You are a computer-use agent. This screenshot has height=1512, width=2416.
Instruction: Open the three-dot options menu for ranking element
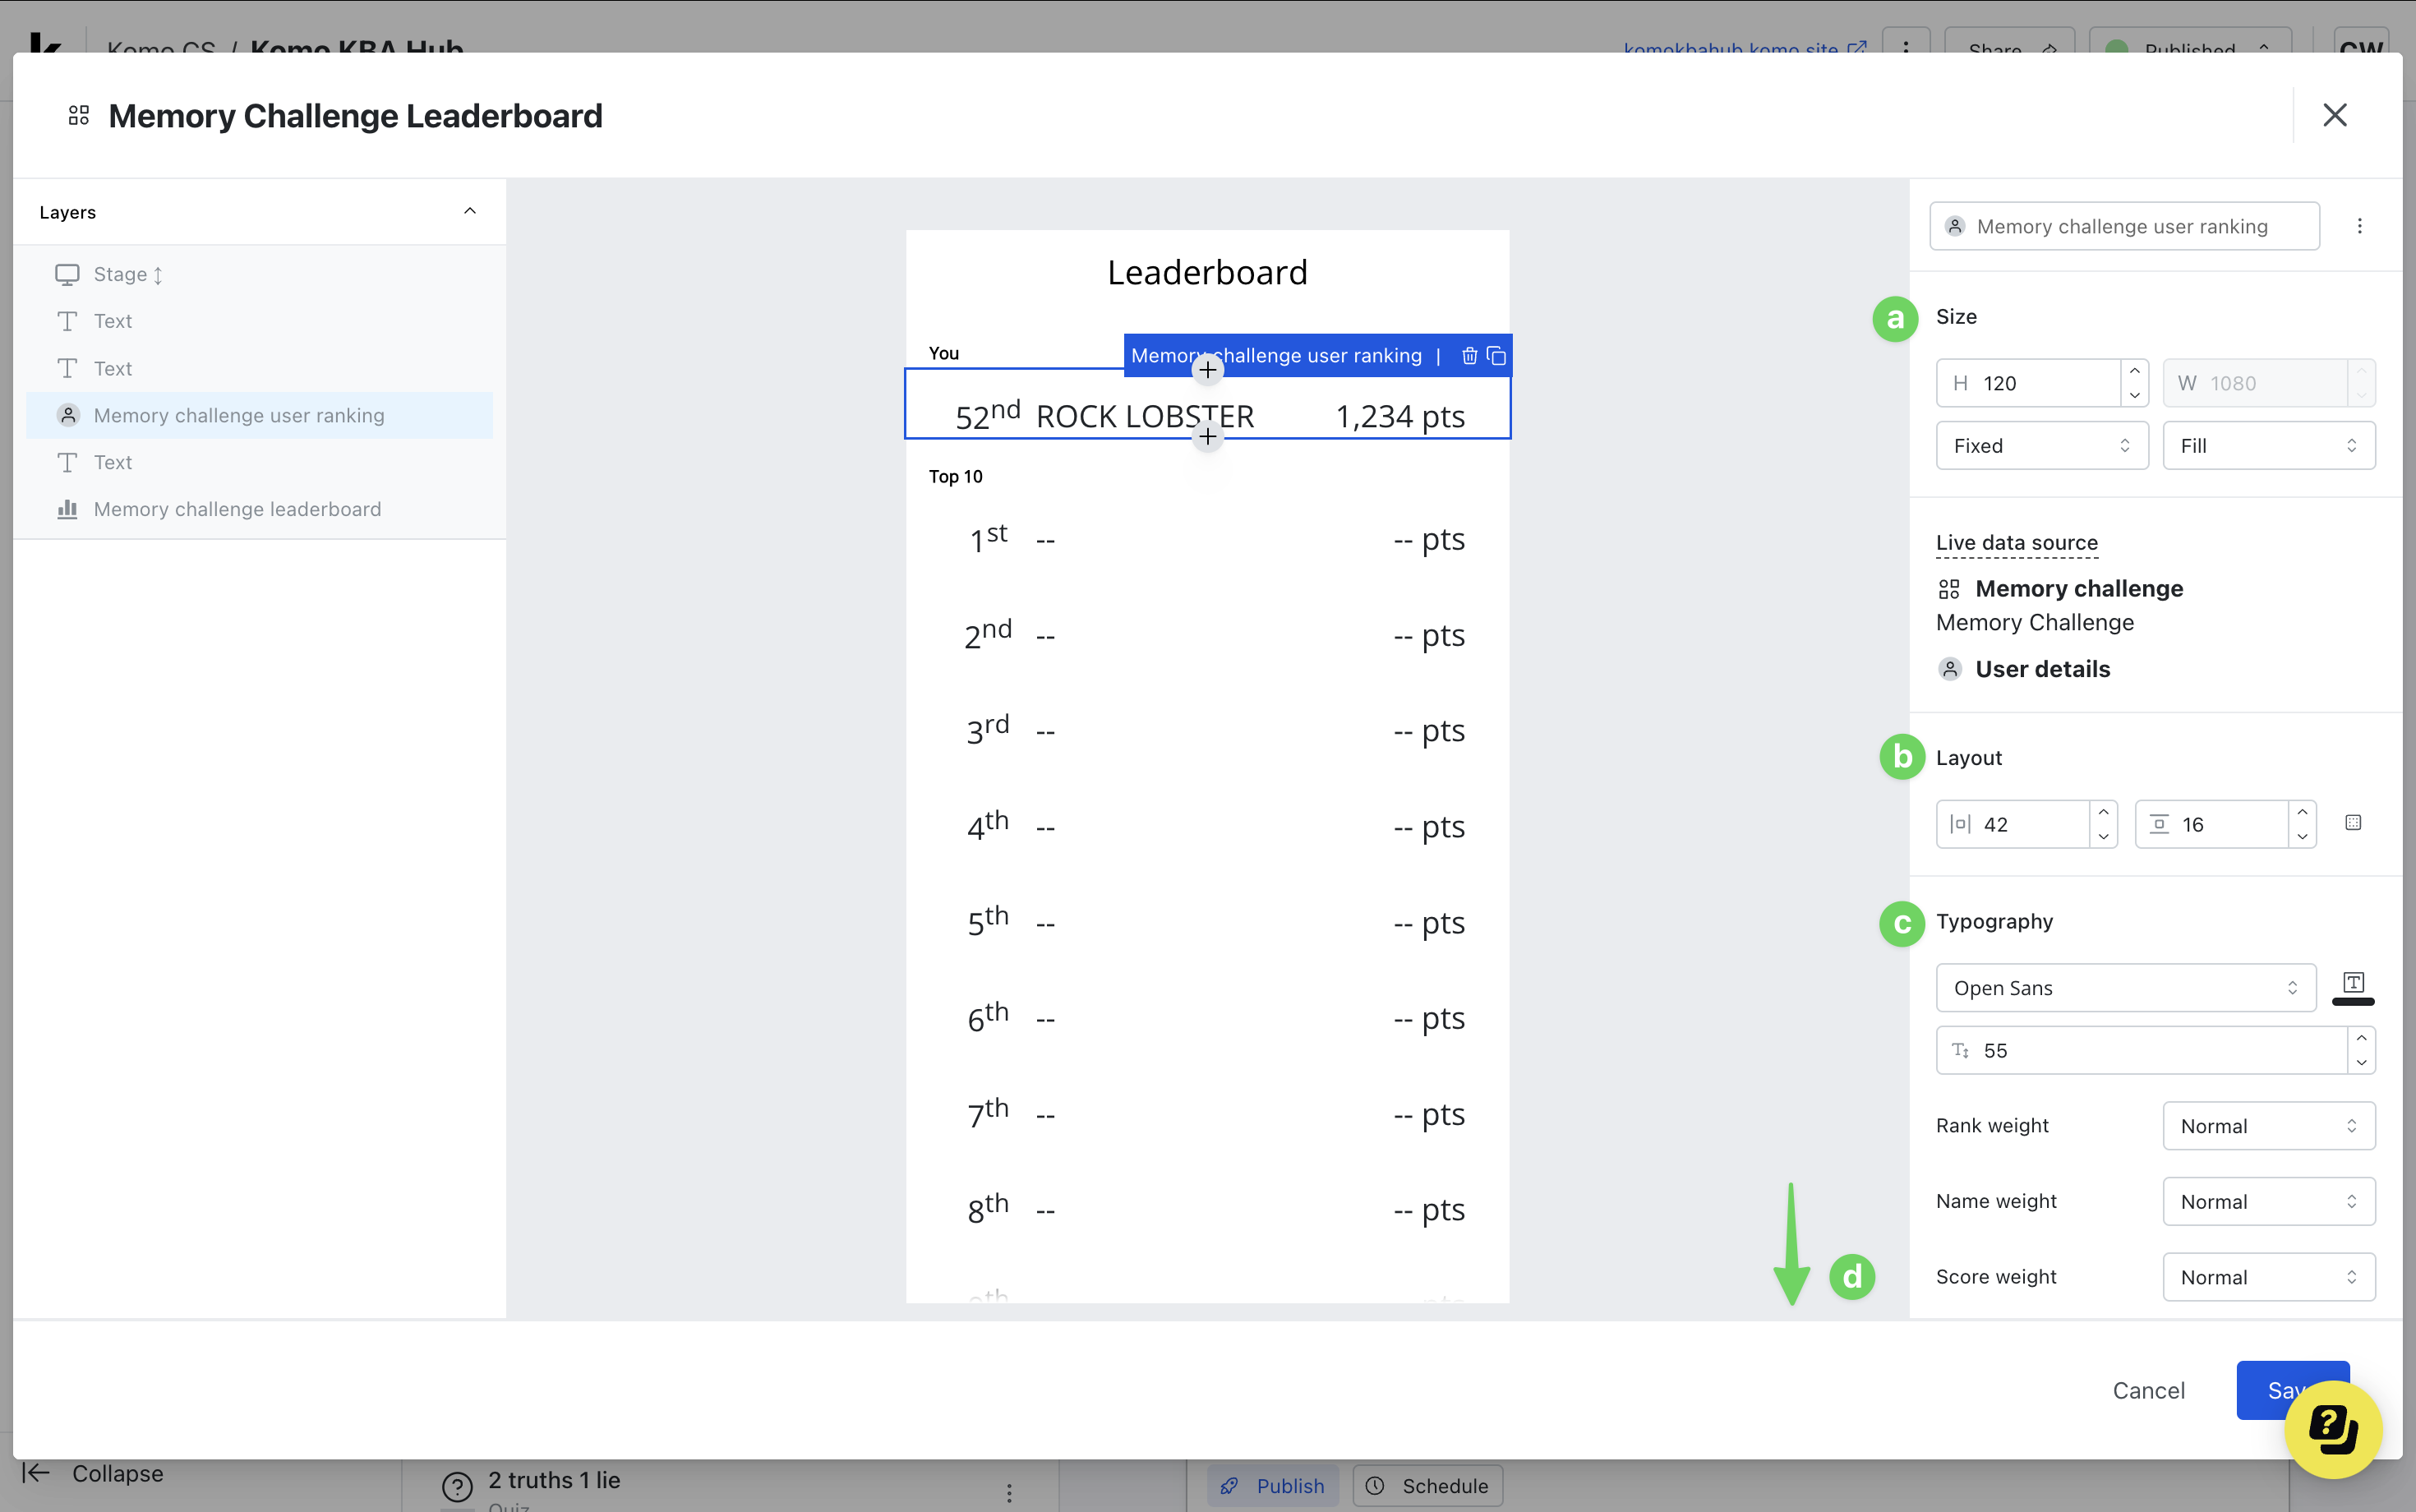[x=2360, y=226]
